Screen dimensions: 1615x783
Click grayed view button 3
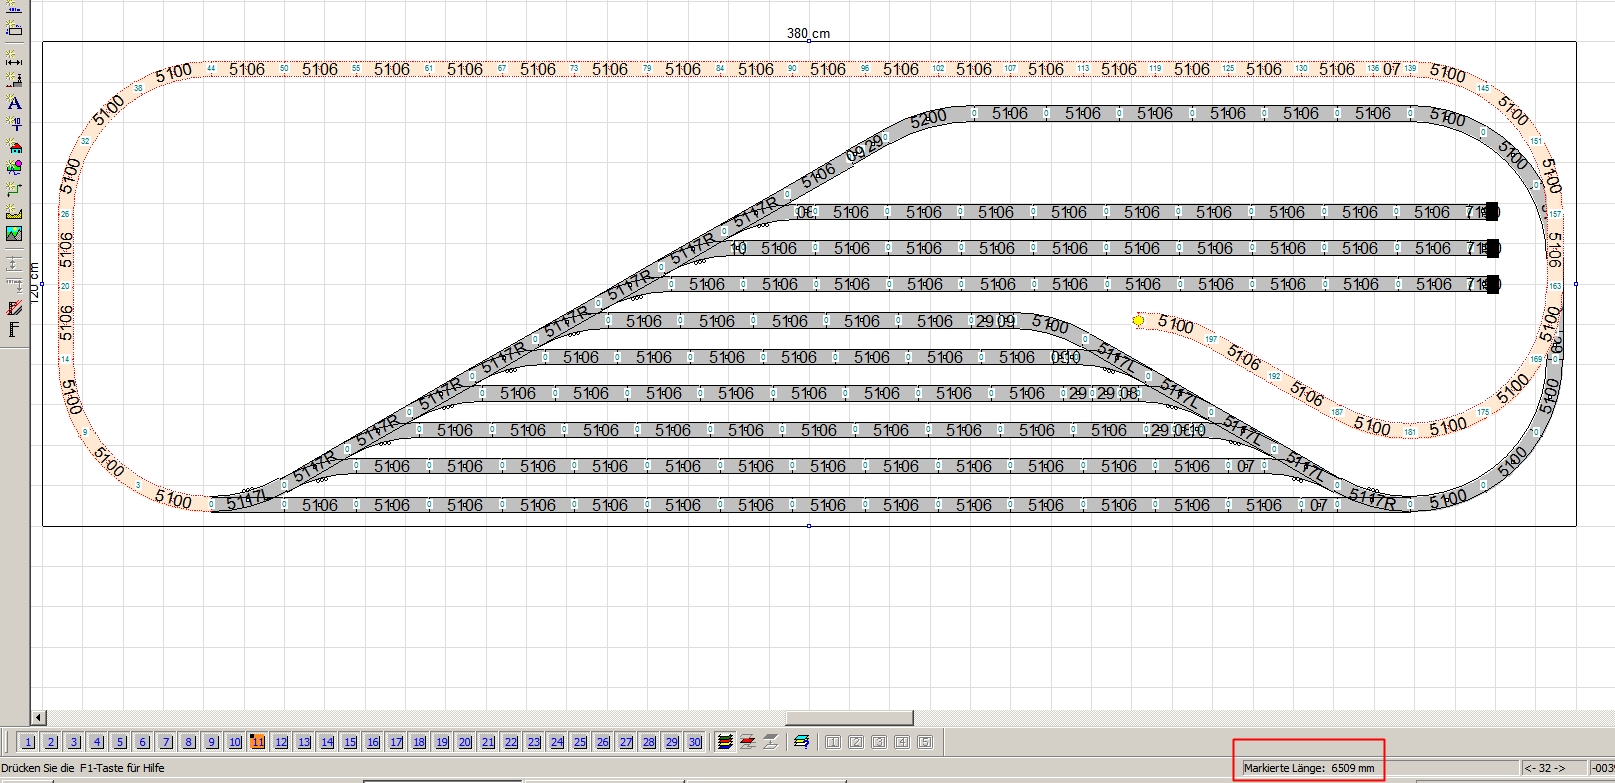[x=879, y=742]
